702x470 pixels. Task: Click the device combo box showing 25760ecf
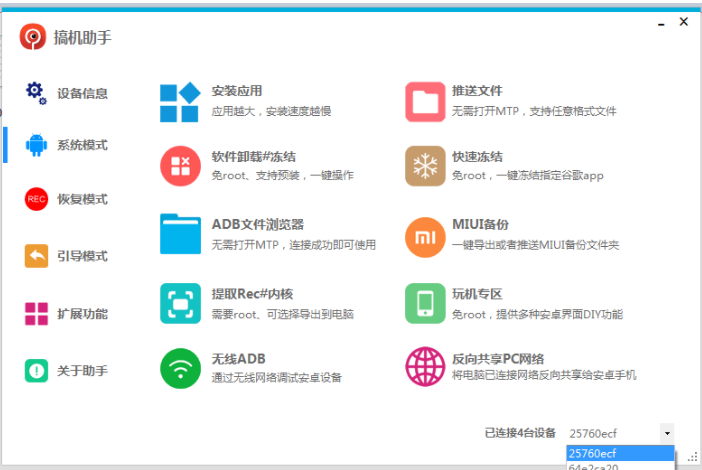click(x=620, y=433)
